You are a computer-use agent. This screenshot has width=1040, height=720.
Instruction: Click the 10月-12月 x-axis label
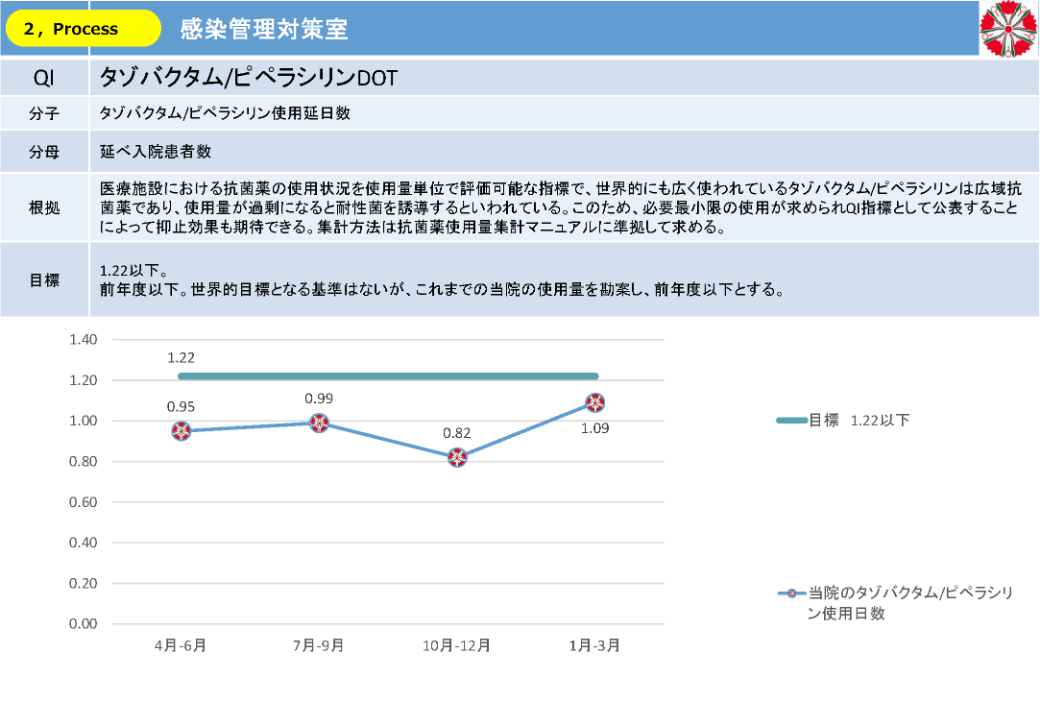(x=457, y=646)
